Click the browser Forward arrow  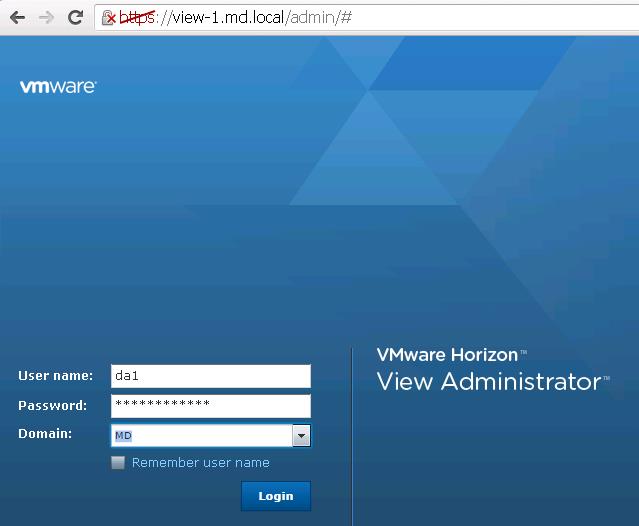point(46,18)
